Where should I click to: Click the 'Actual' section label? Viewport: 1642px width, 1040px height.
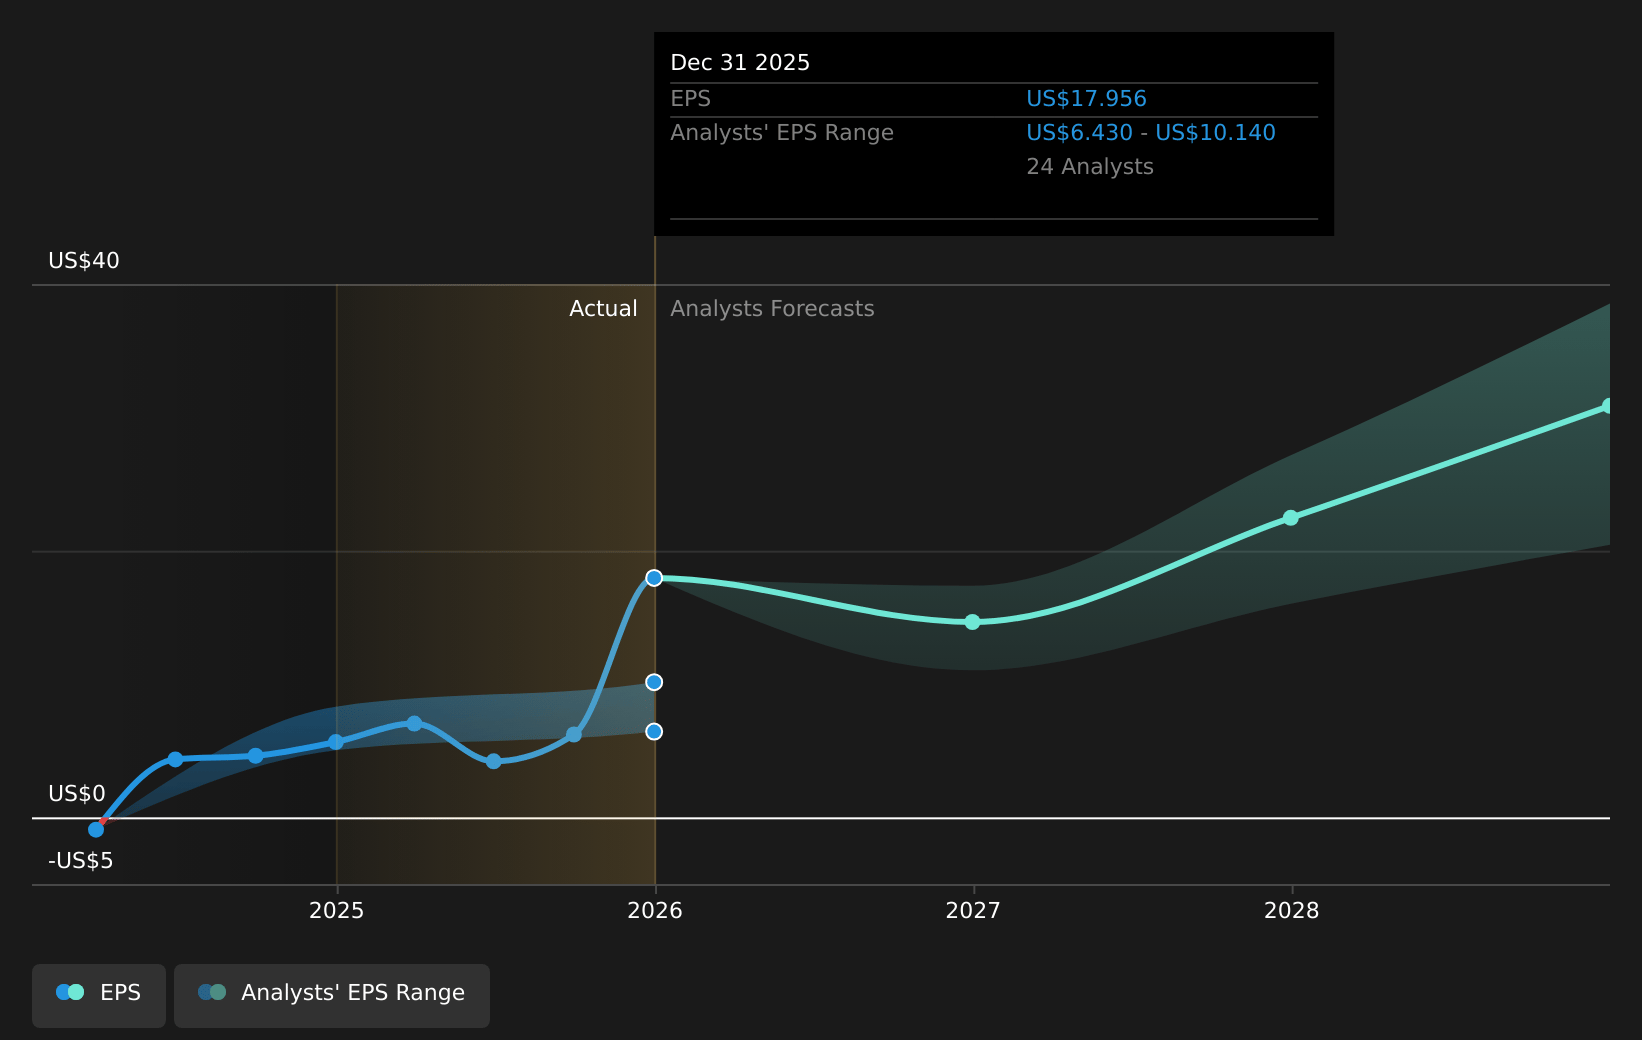pyautogui.click(x=603, y=309)
